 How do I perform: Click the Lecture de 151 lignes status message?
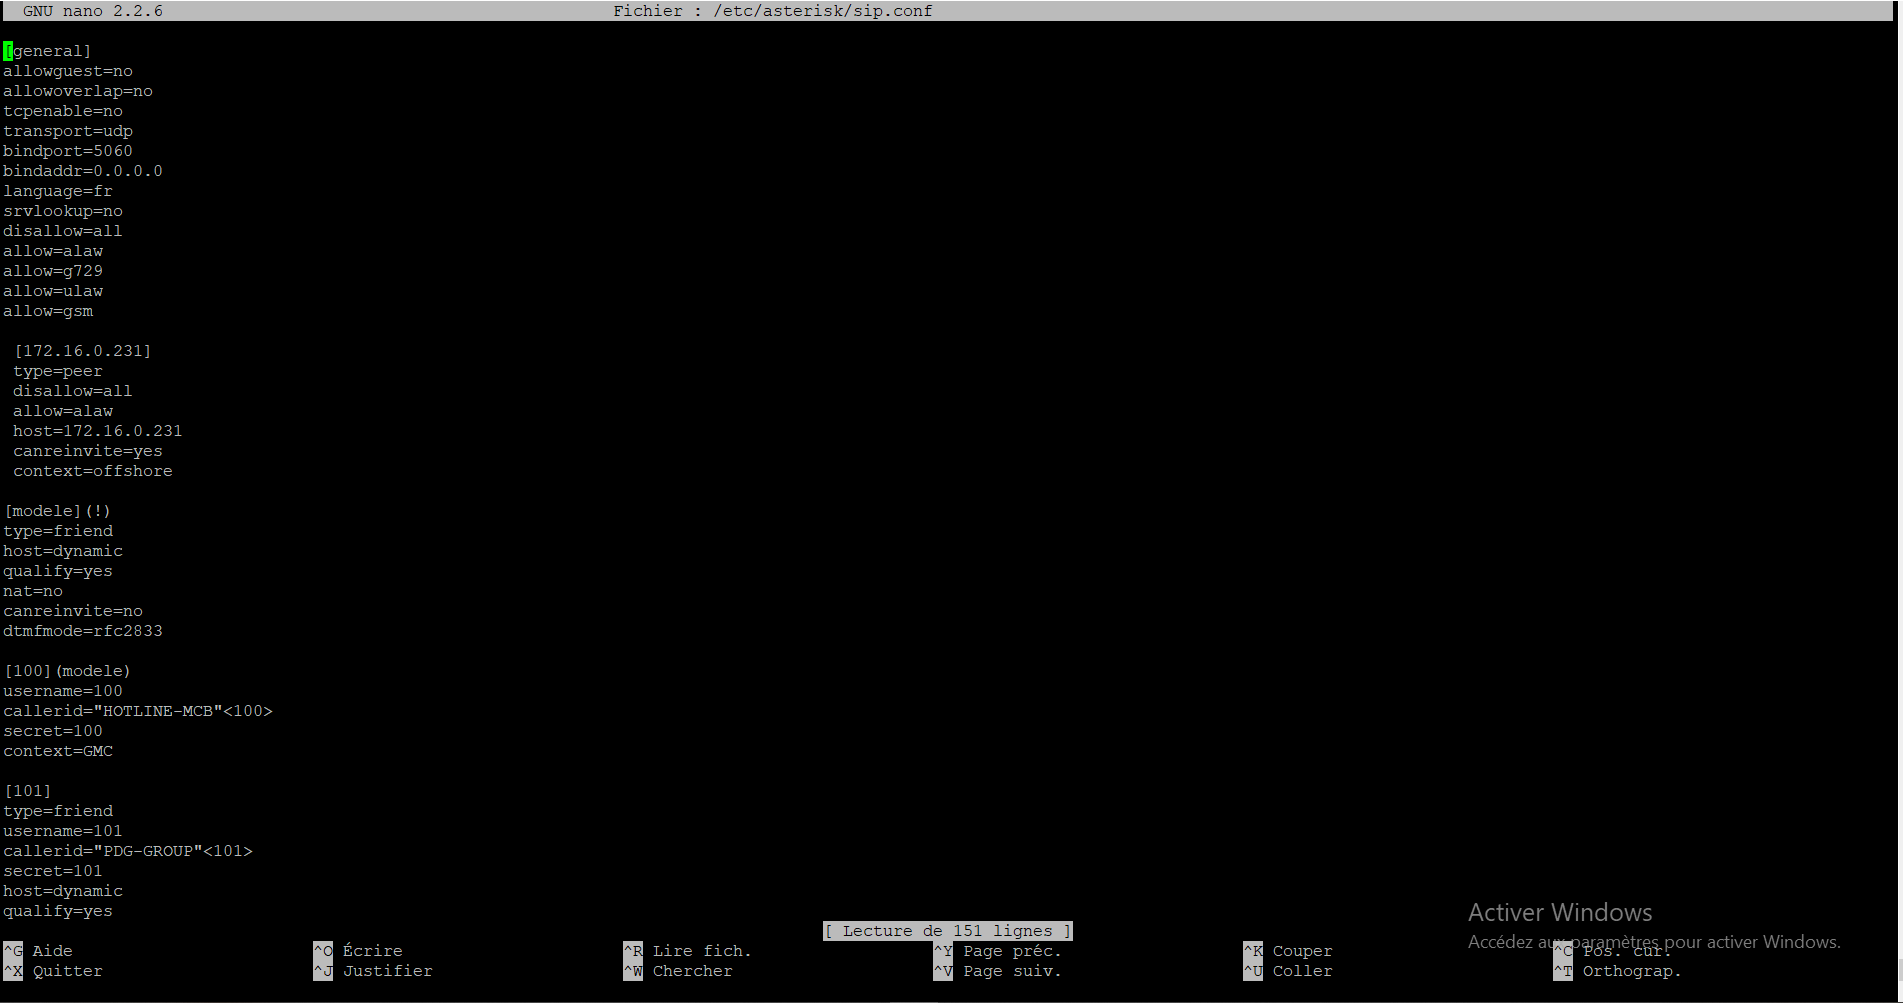[947, 931]
